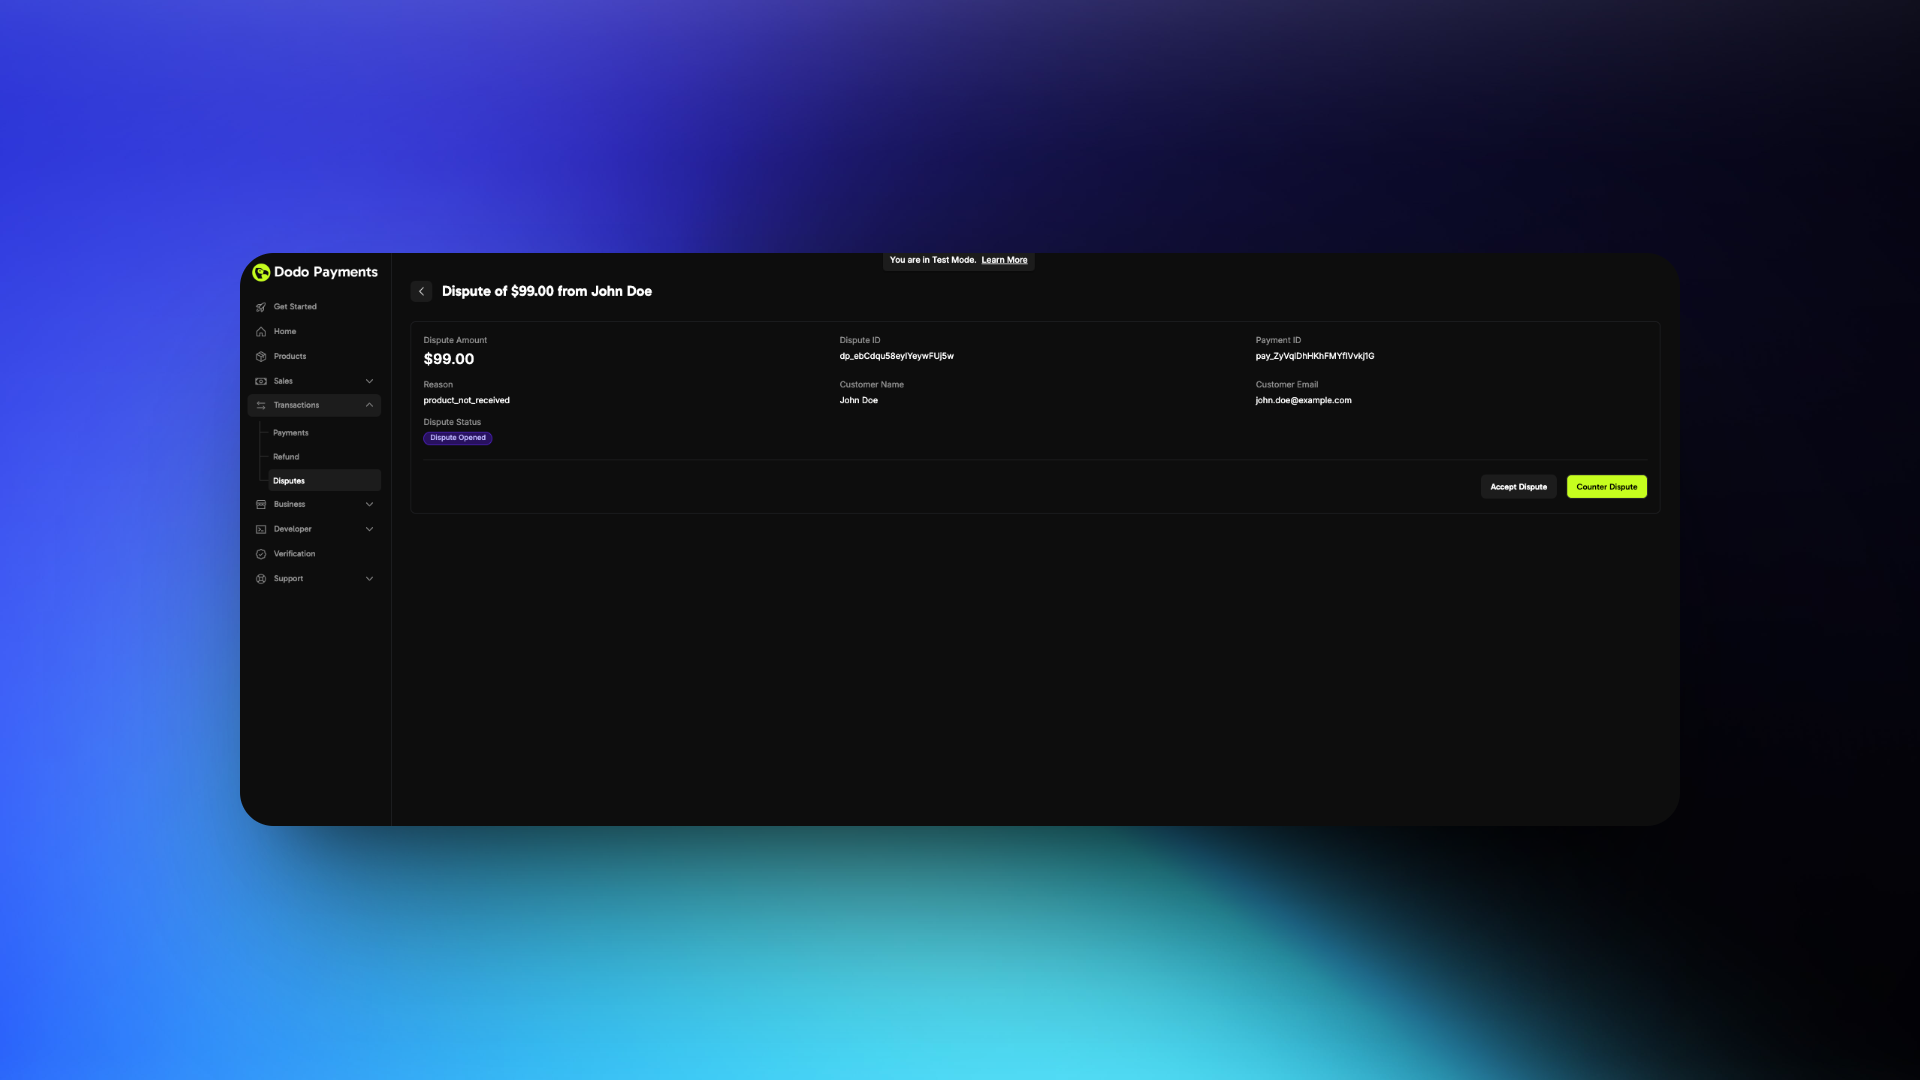This screenshot has height=1080, width=1920.
Task: Click the Developer terminal icon
Action: coord(261,529)
